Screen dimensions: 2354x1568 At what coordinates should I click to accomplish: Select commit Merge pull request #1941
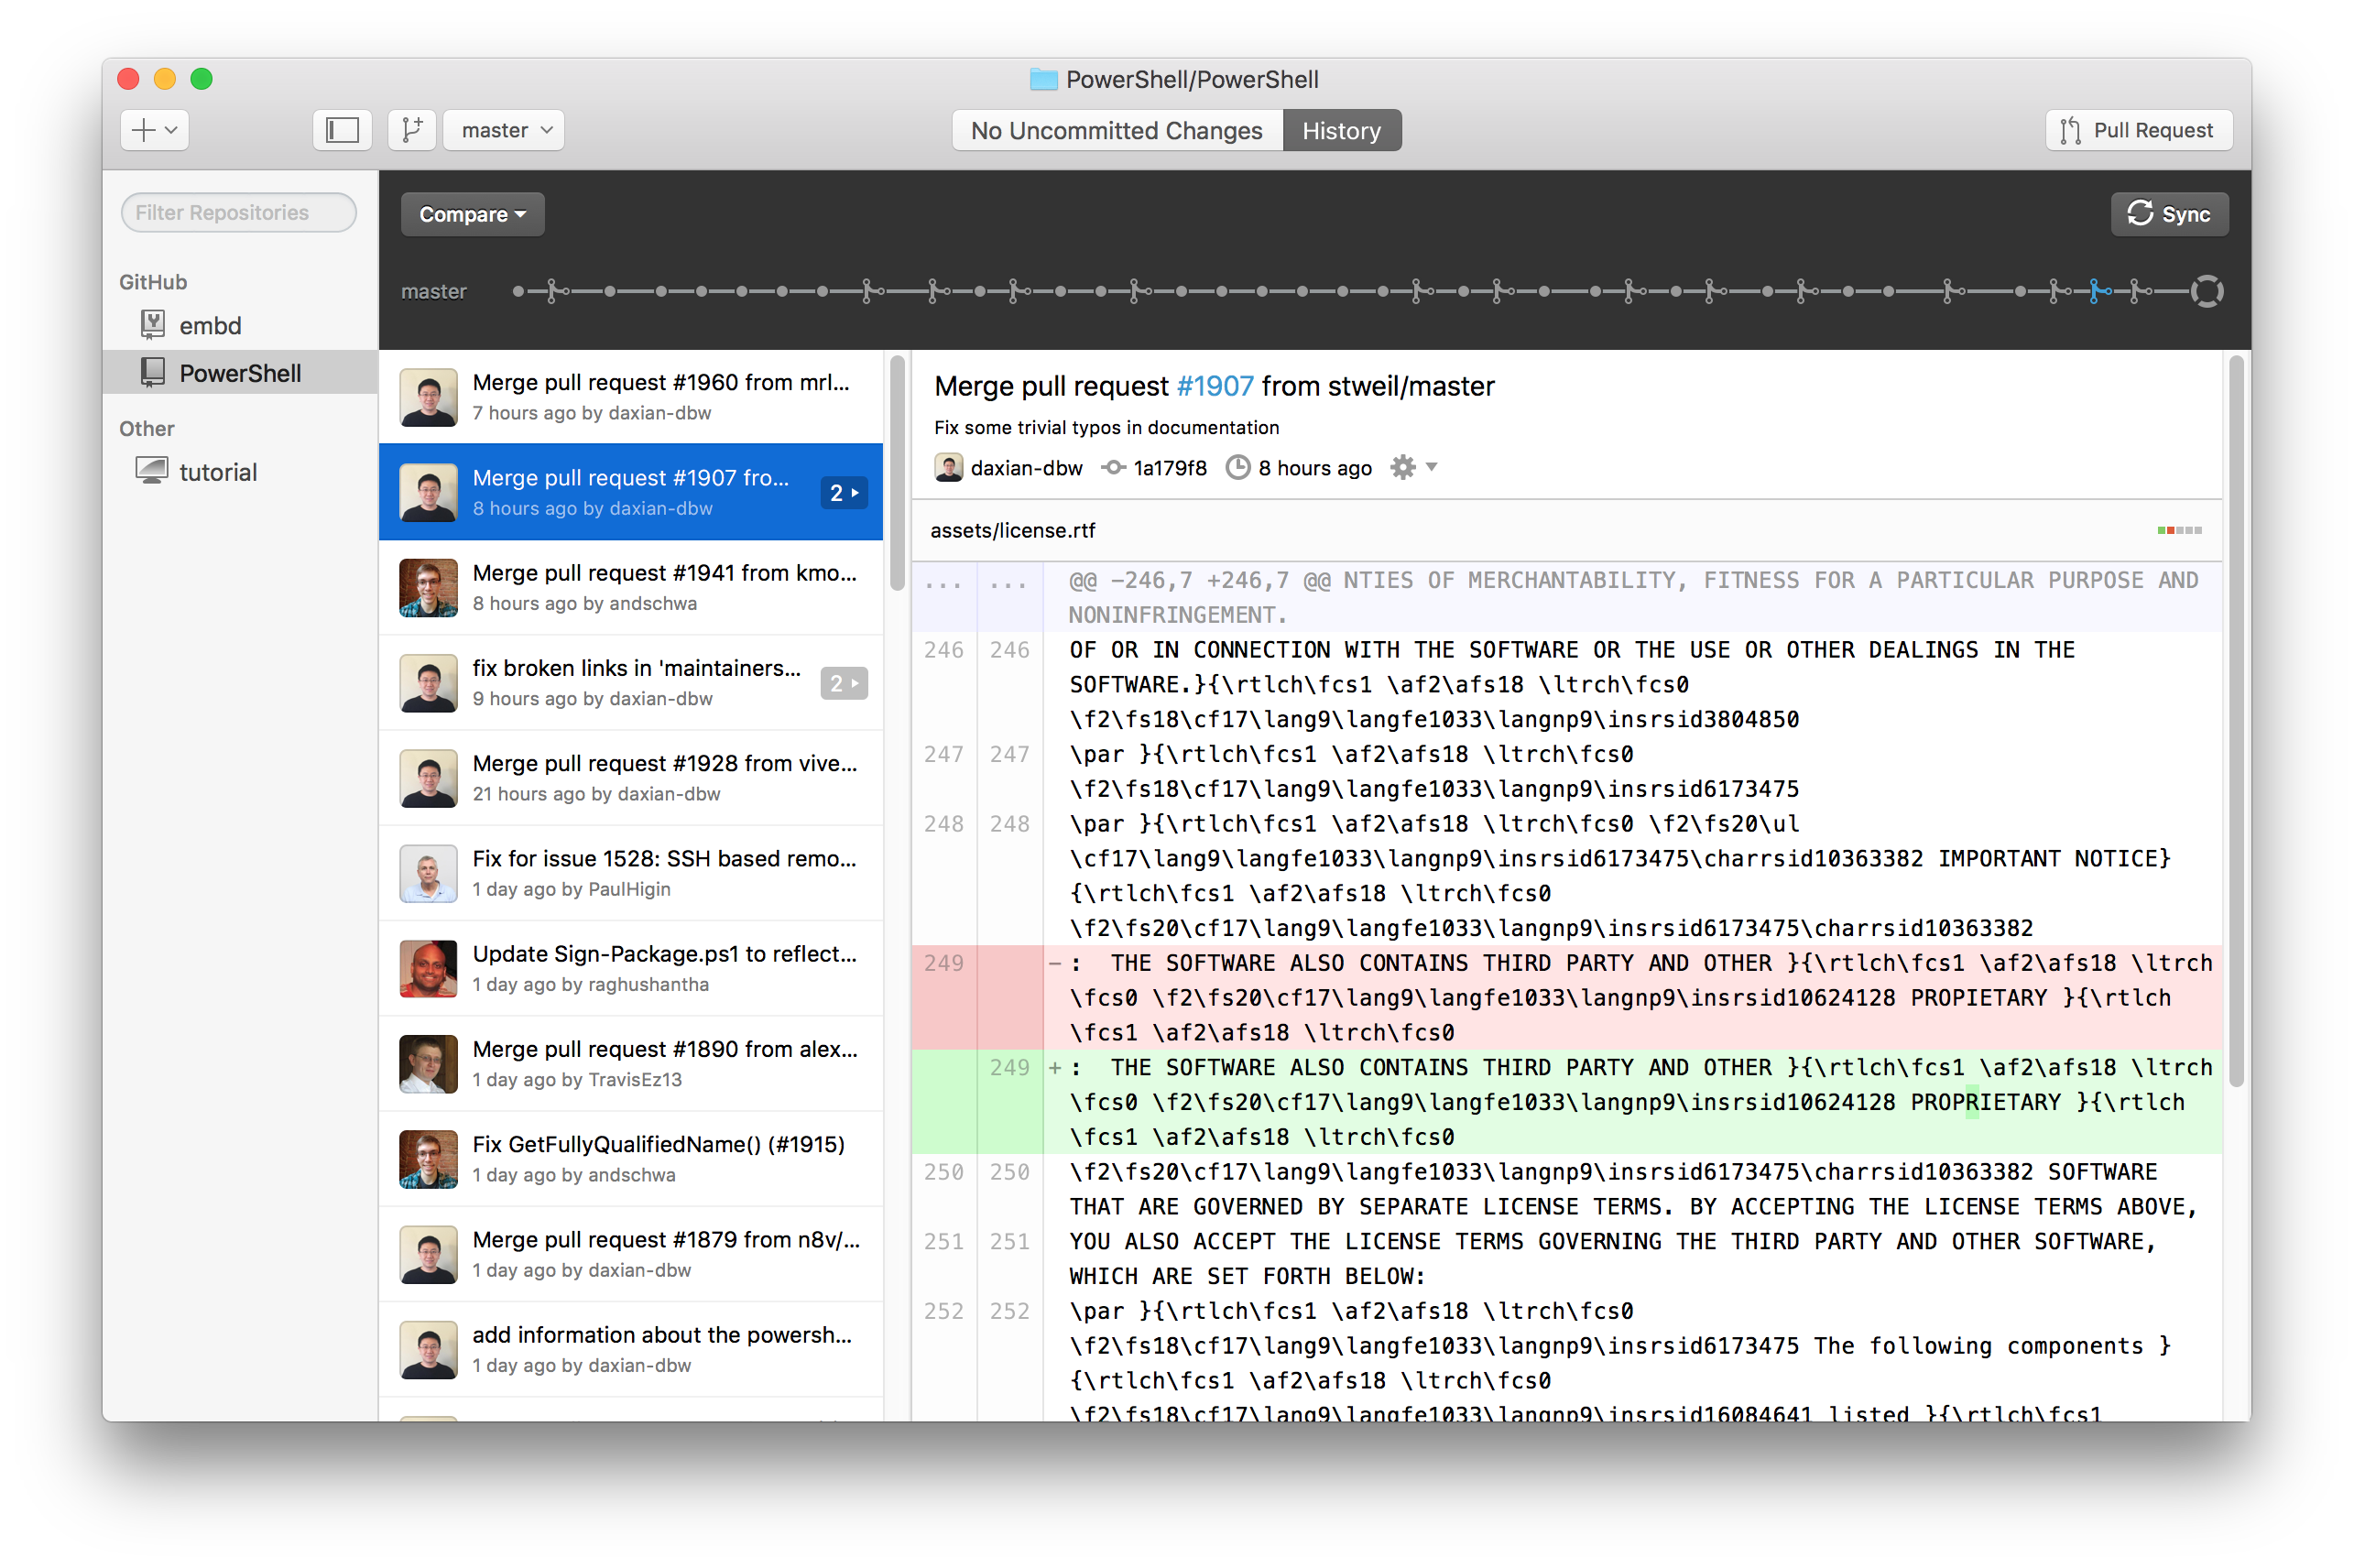pos(631,587)
